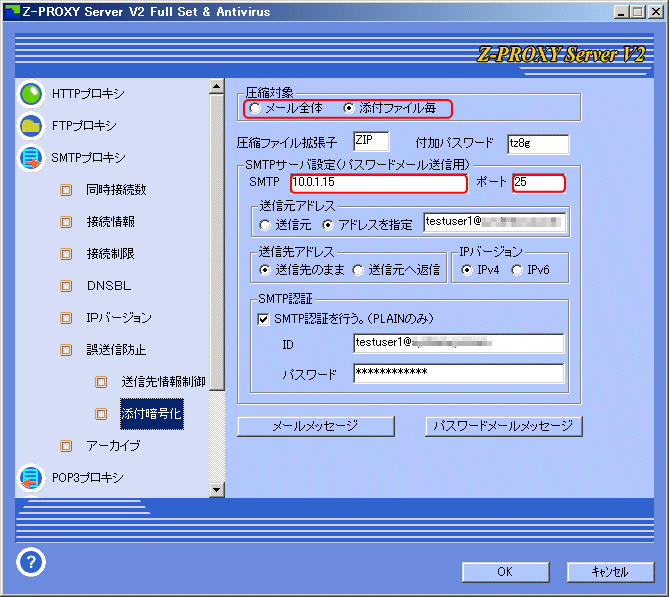Viewport: 669px width, 597px height.
Task: Open help with the question mark icon
Action: [x=31, y=562]
